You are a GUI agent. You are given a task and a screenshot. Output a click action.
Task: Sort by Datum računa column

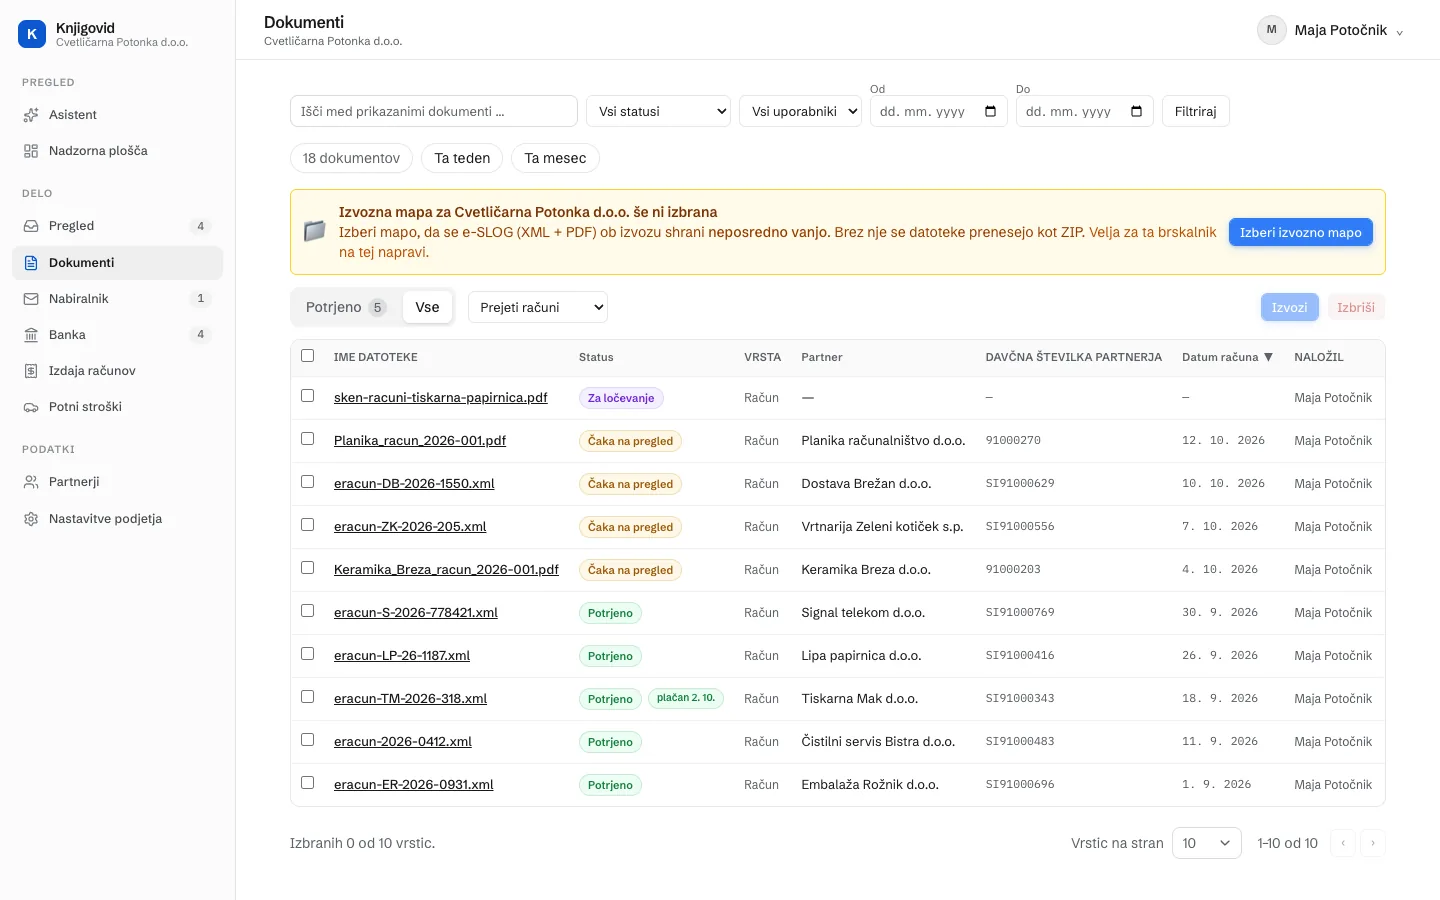tap(1227, 357)
